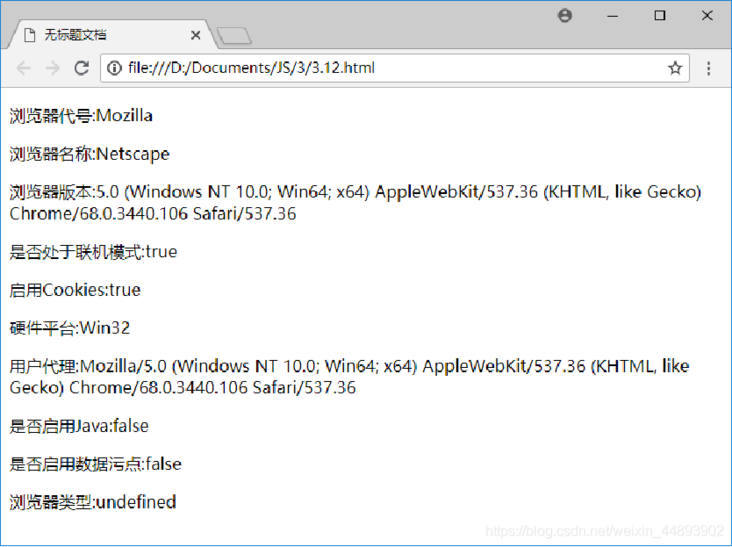
Task: Click the browser back arrow
Action: 23,68
